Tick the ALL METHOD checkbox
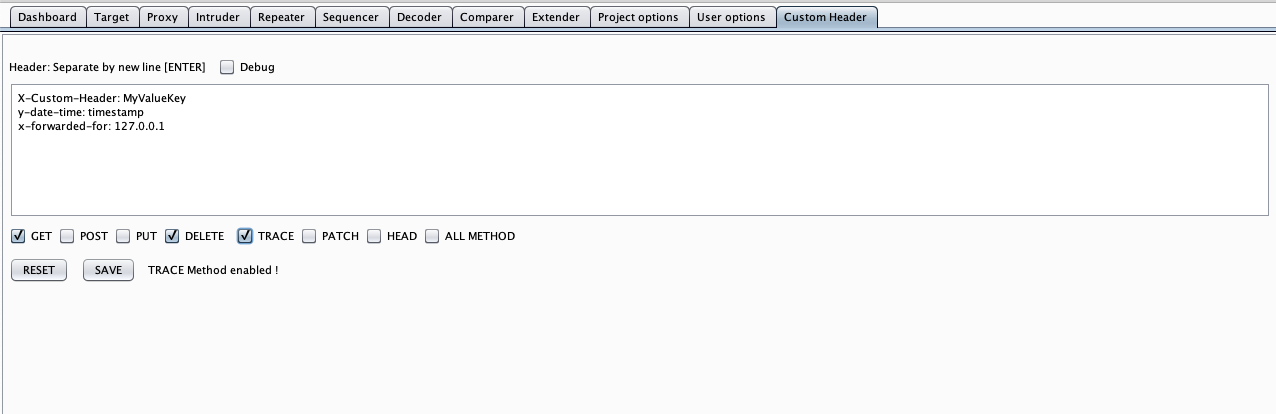 [x=432, y=236]
